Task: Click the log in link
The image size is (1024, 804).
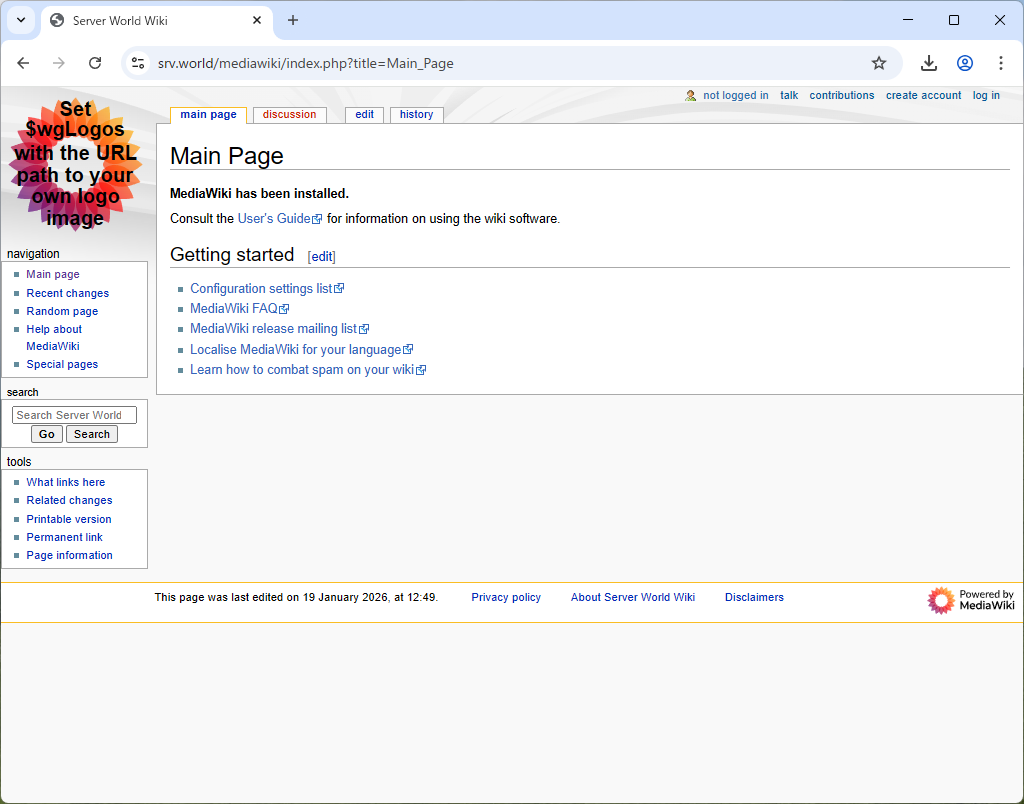Action: point(986,95)
